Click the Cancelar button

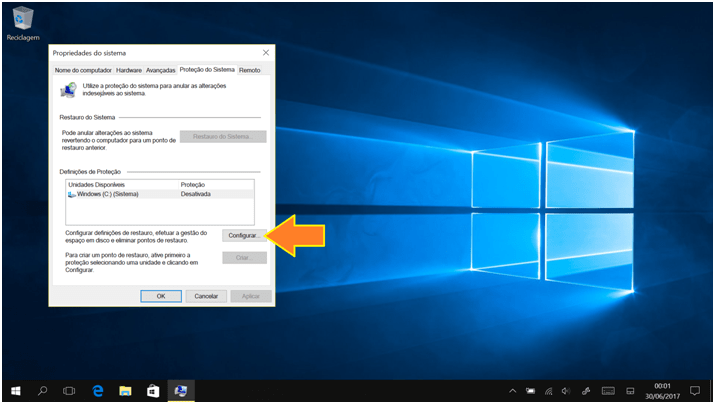click(206, 296)
